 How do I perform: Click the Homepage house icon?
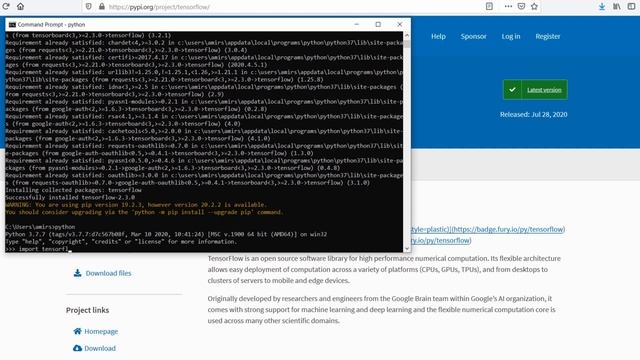(x=77, y=331)
